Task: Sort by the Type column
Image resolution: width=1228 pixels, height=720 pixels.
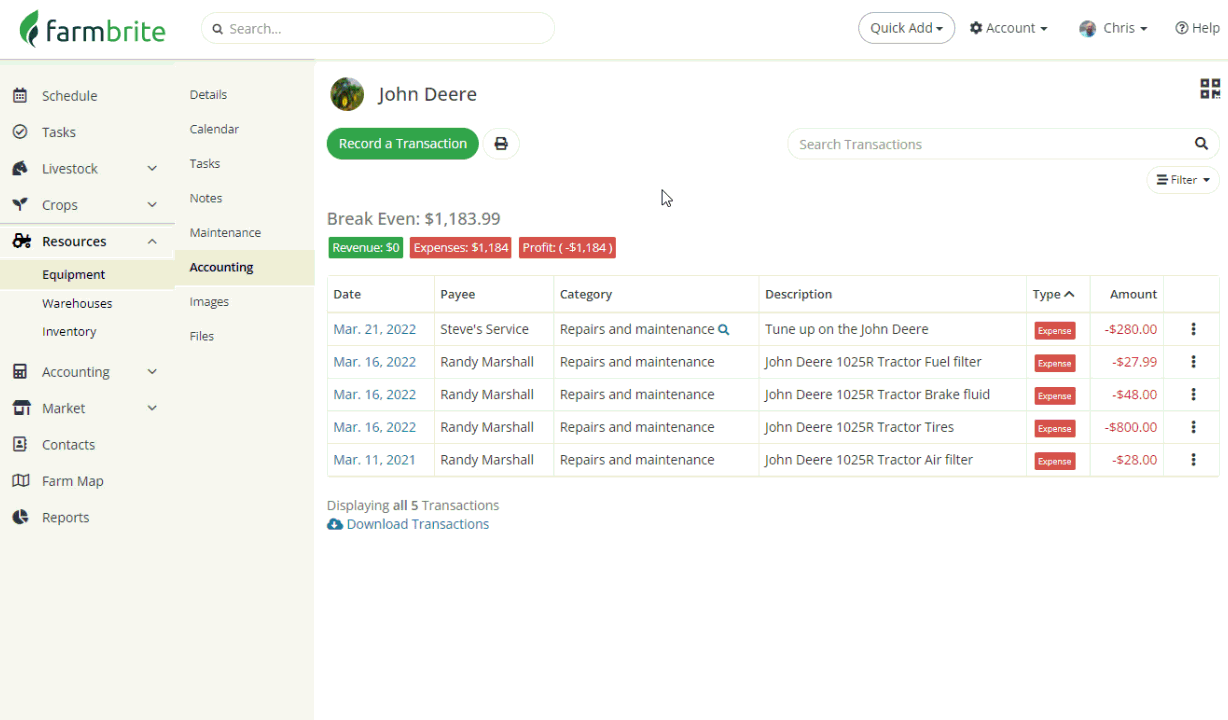Action: pyautogui.click(x=1053, y=294)
